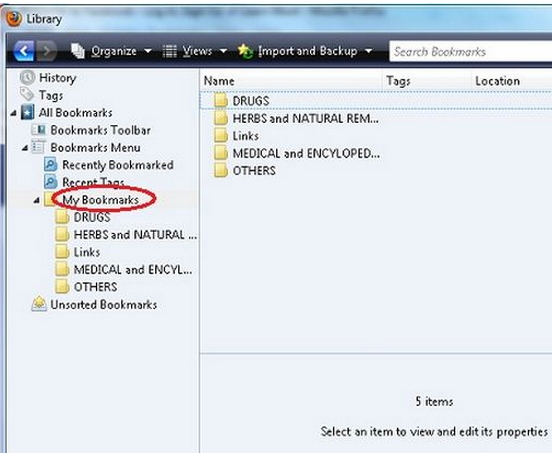Image resolution: width=552 pixels, height=454 pixels.
Task: Click the History clock icon
Action: tap(27, 77)
